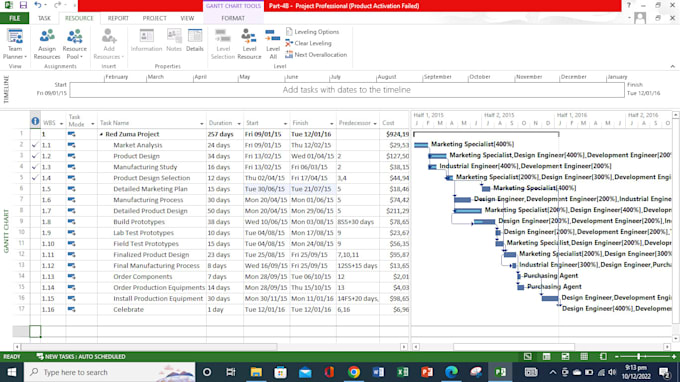Open the Duration column dropdown

[x=239, y=124]
